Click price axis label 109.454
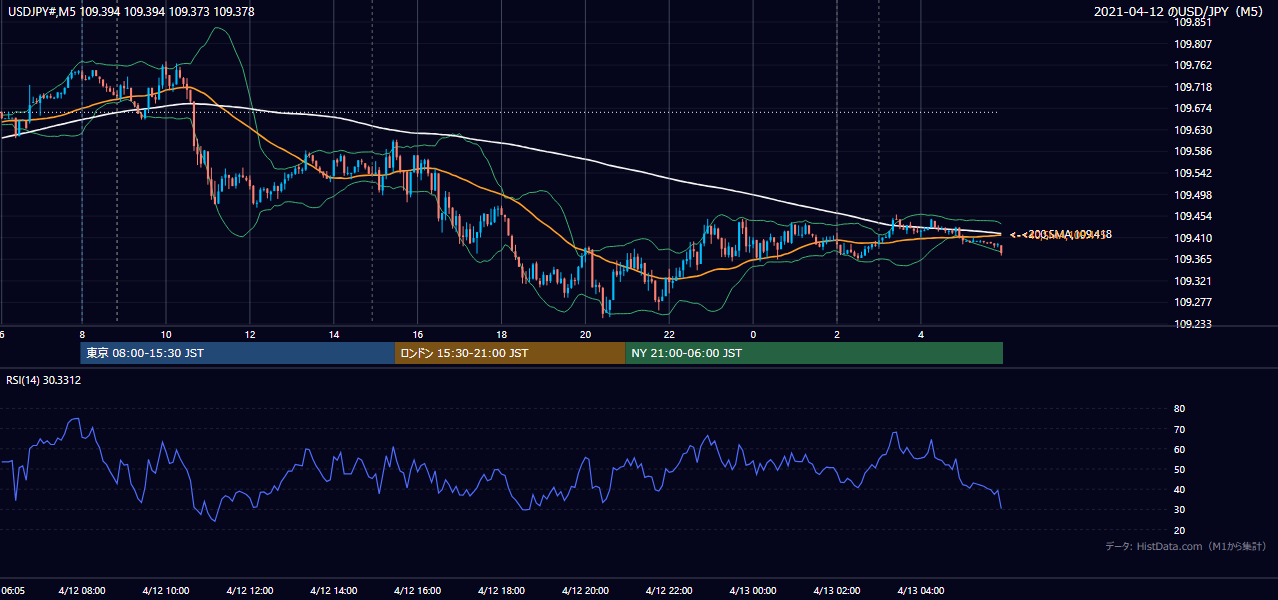The width and height of the screenshot is (1278, 600). coord(1193,216)
